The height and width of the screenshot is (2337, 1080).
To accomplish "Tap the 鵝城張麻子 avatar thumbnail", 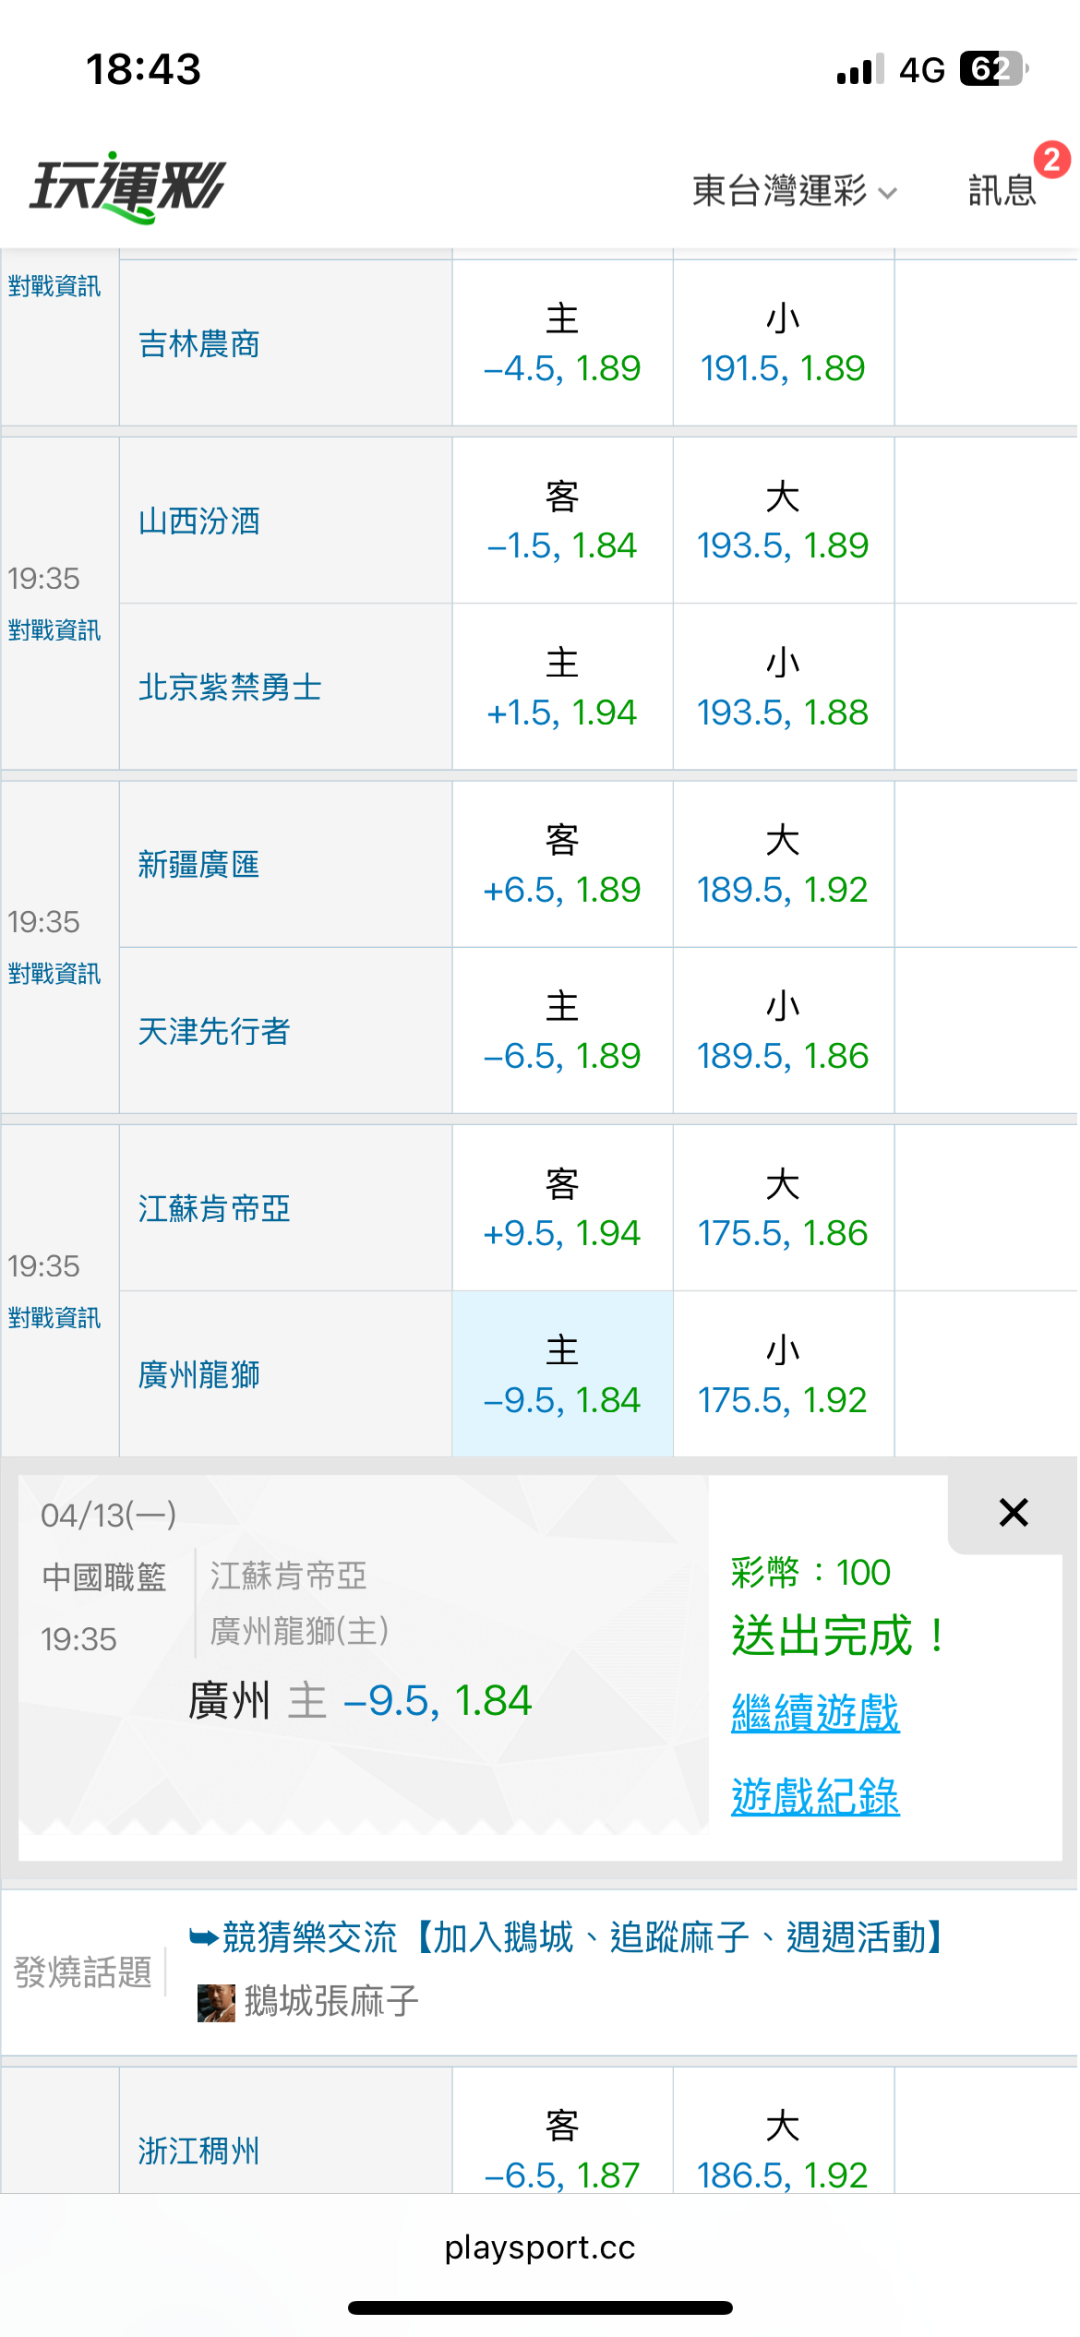I will 216,2002.
